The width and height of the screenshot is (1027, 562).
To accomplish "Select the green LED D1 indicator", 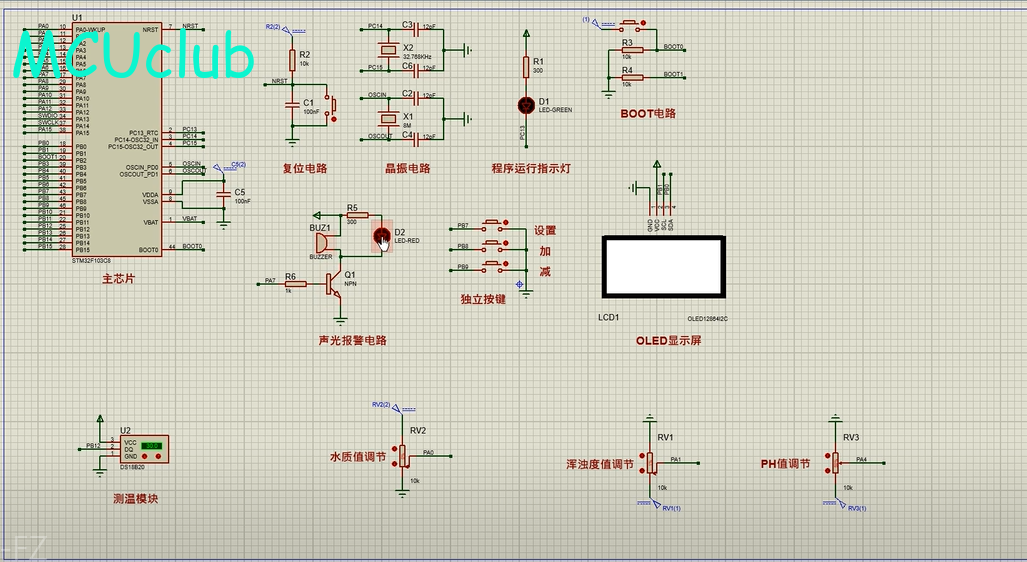I will tap(526, 105).
